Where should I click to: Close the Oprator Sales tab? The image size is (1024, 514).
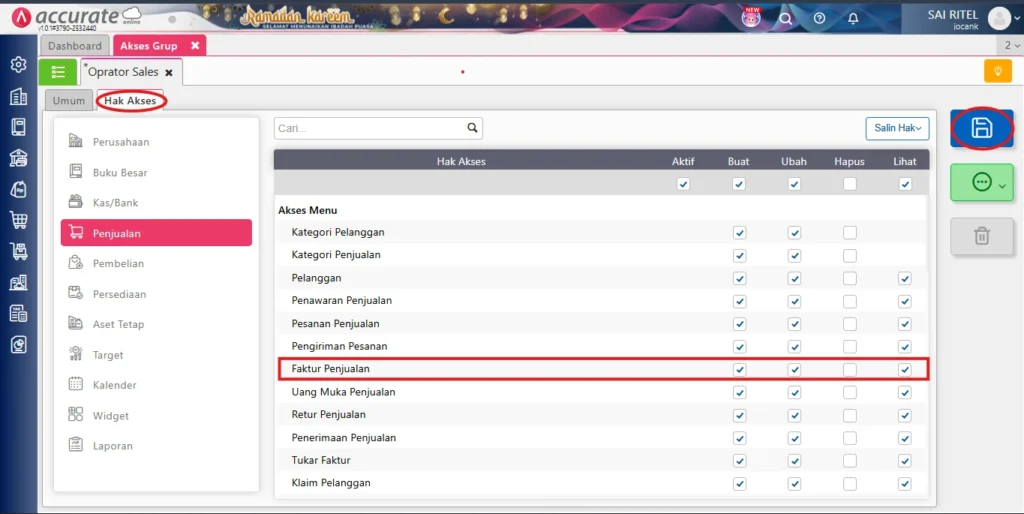point(169,73)
